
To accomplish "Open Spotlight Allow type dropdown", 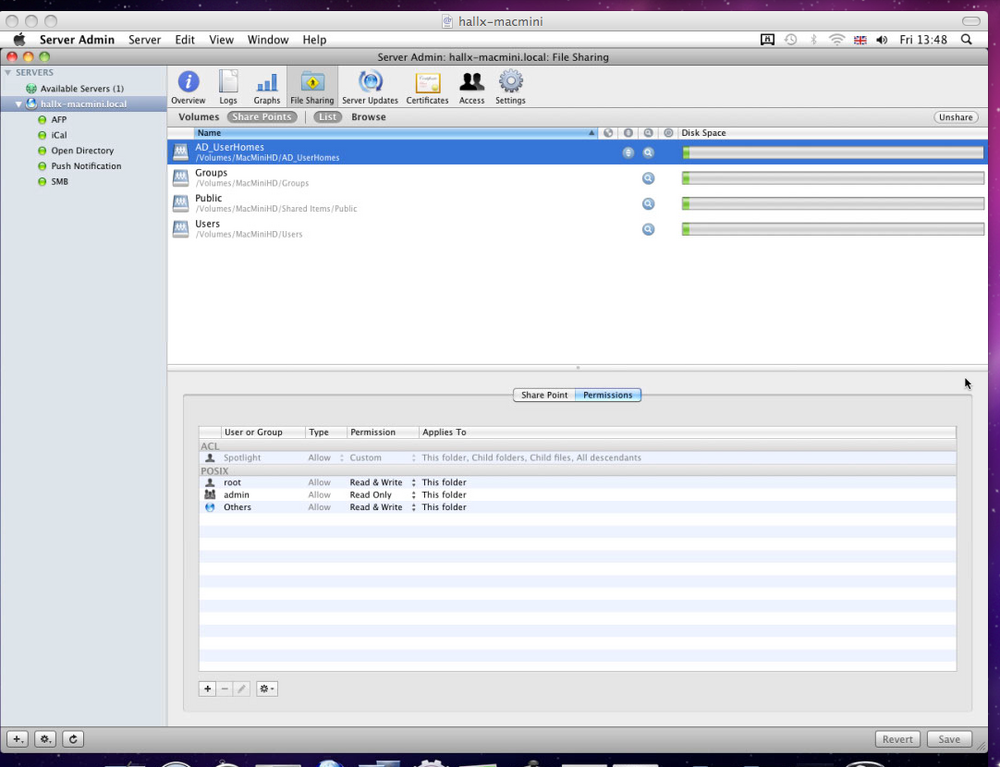I will (x=325, y=458).
